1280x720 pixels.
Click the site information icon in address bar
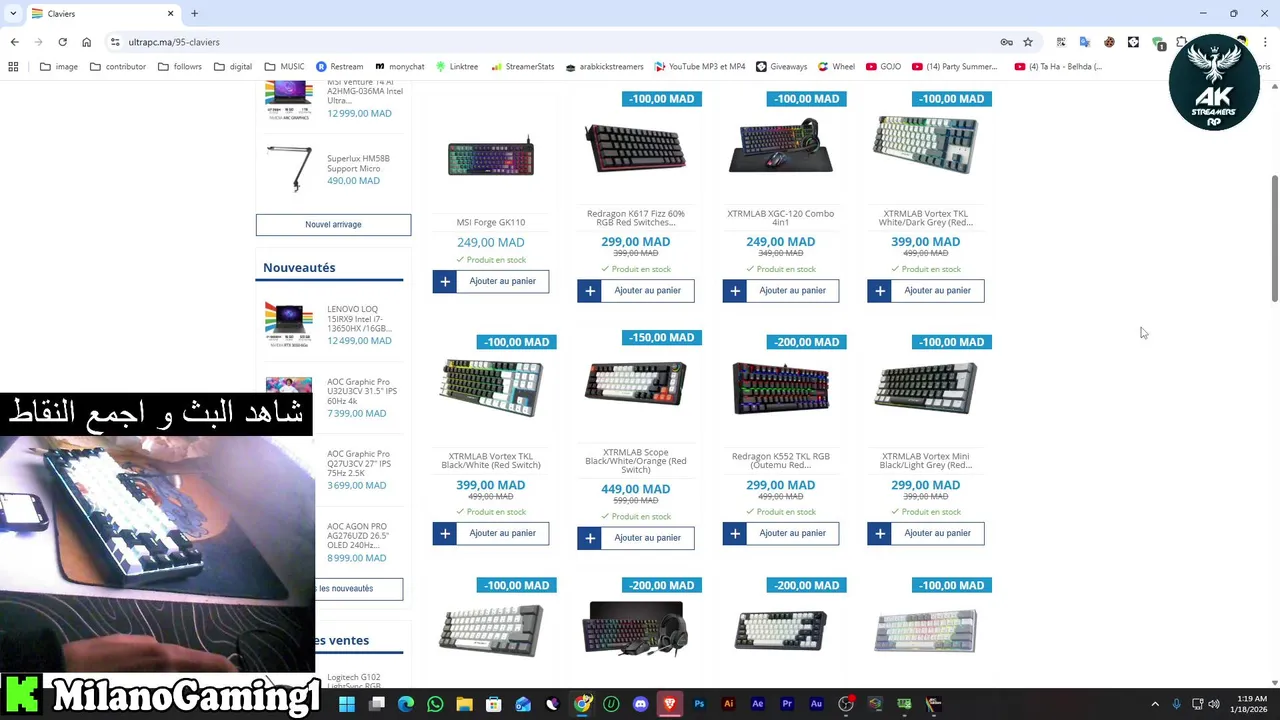tap(115, 42)
